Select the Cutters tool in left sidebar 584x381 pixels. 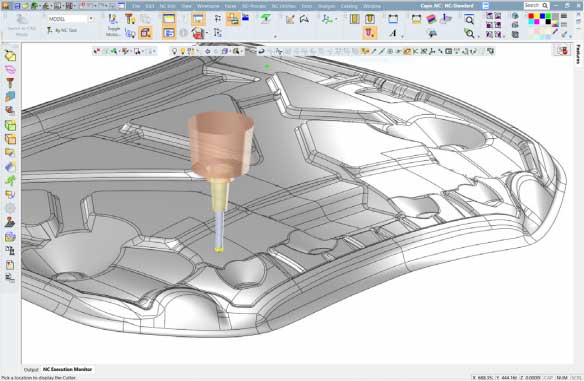click(10, 82)
